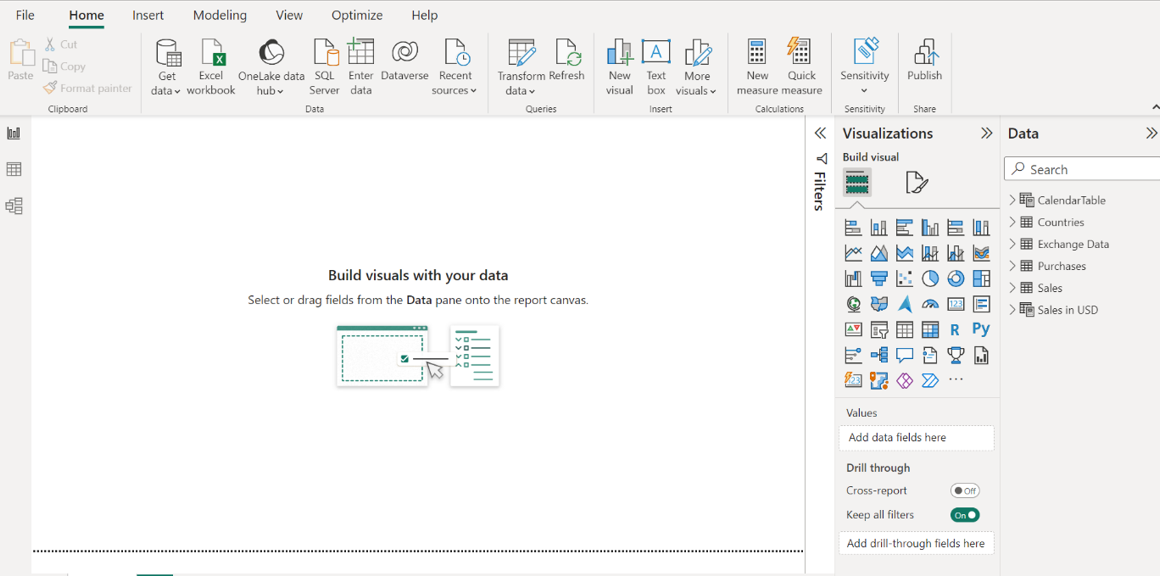This screenshot has height=576, width=1160.
Task: Select the pie chart visualization
Action: 930,279
